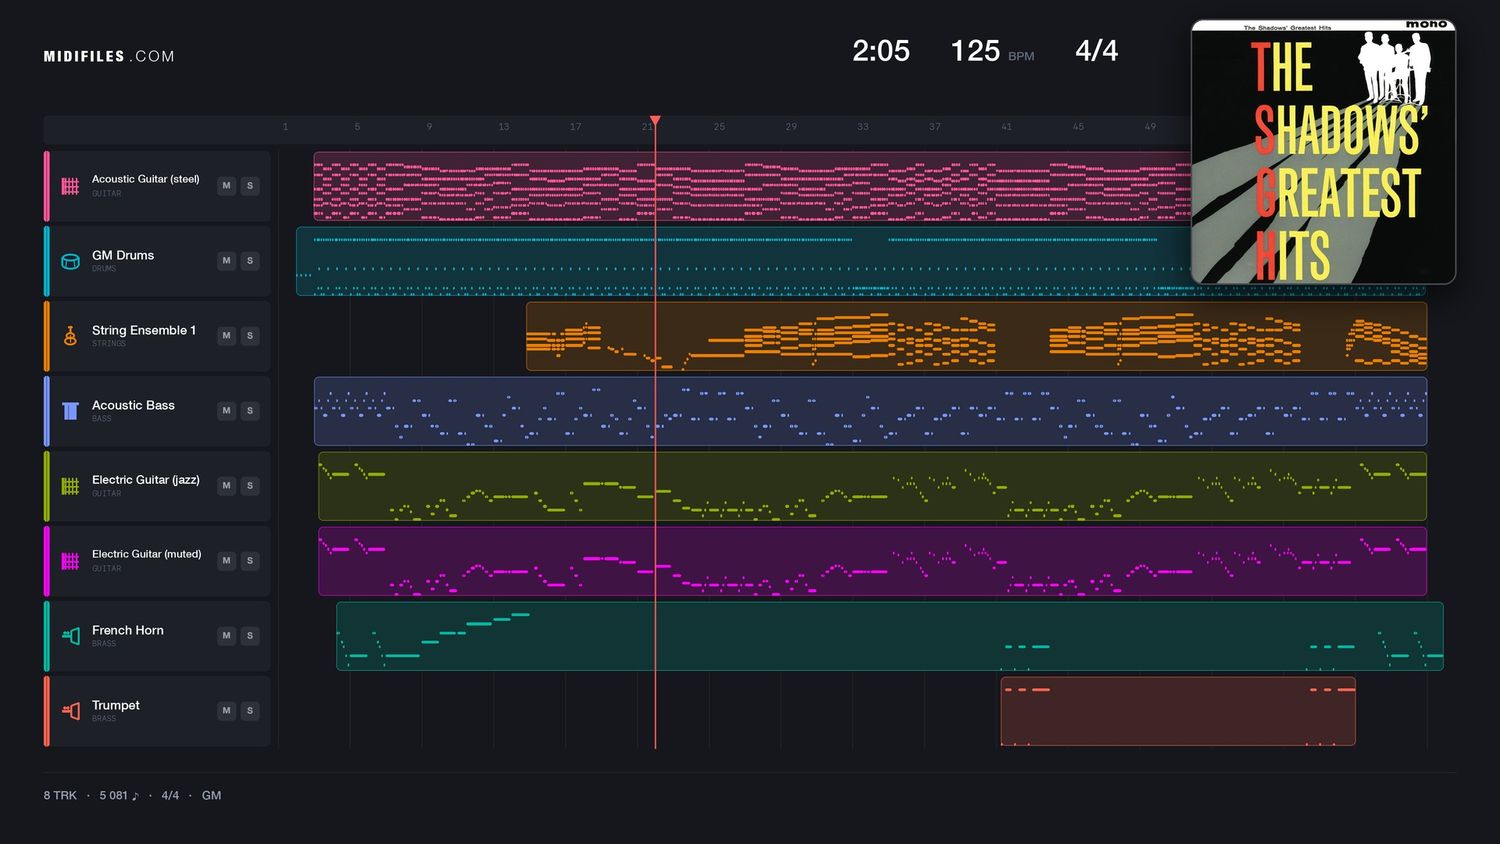Solo the French Horn track
1500x844 pixels.
pos(250,636)
